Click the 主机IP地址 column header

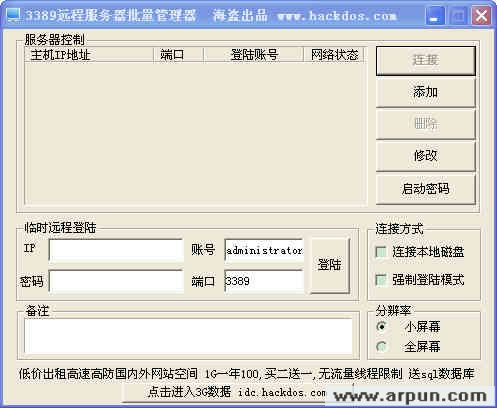89,55
